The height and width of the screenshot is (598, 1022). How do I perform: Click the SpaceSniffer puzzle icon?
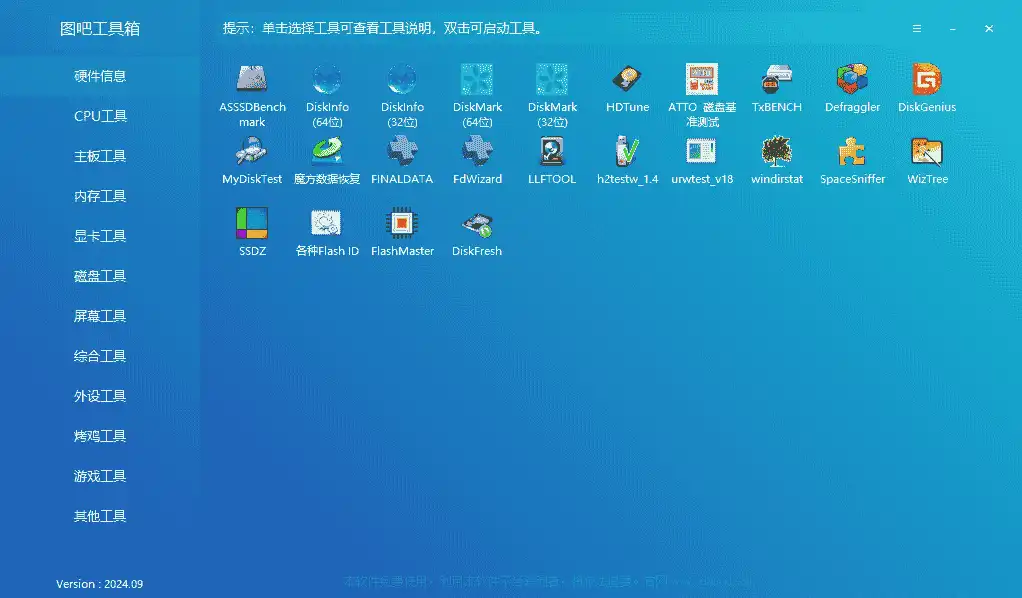853,151
